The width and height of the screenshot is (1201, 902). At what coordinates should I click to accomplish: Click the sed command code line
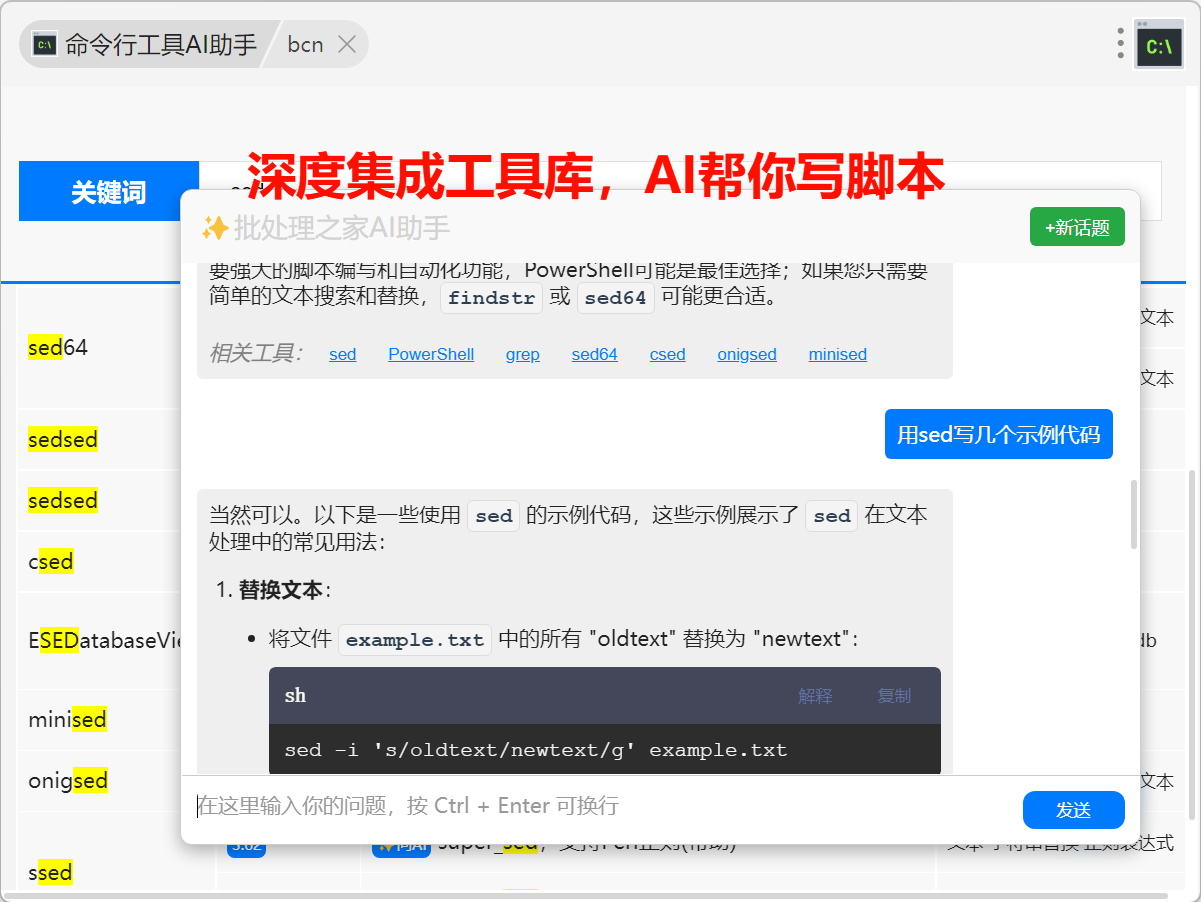tap(536, 750)
